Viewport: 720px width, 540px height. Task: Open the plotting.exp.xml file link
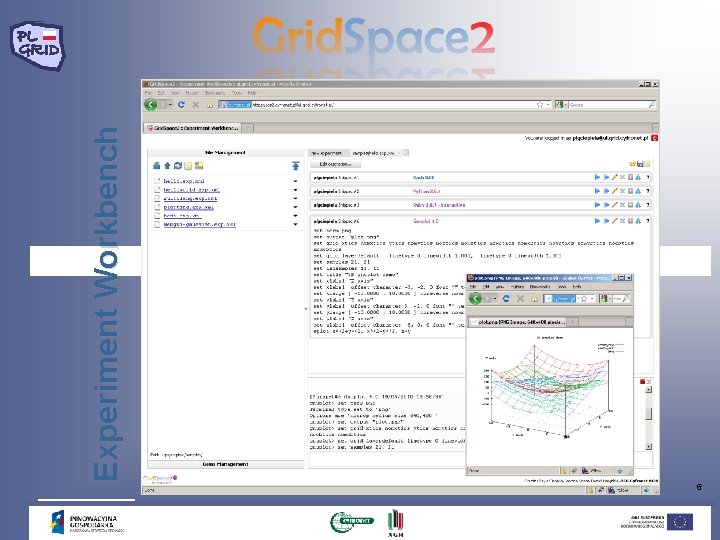pos(189,208)
